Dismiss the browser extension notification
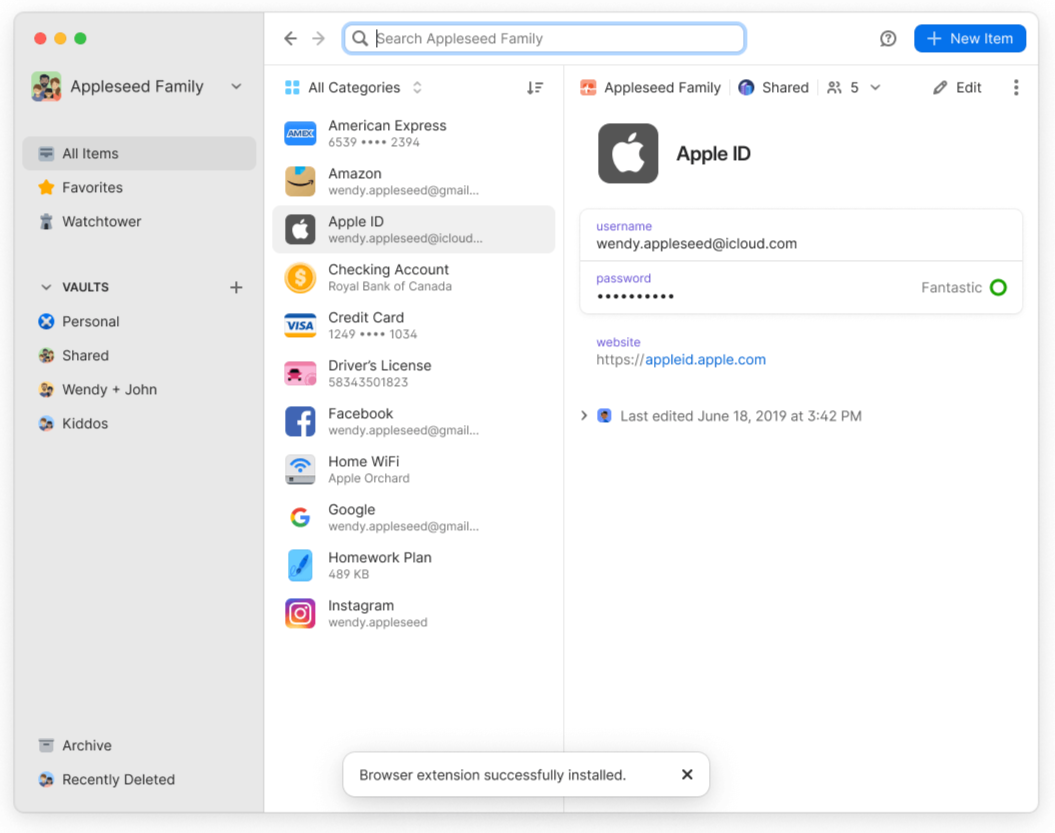1055x833 pixels. tap(687, 774)
